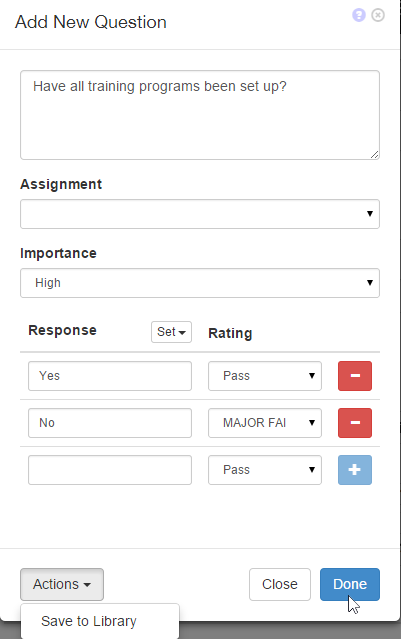Close dialog with the X icon

[378, 15]
